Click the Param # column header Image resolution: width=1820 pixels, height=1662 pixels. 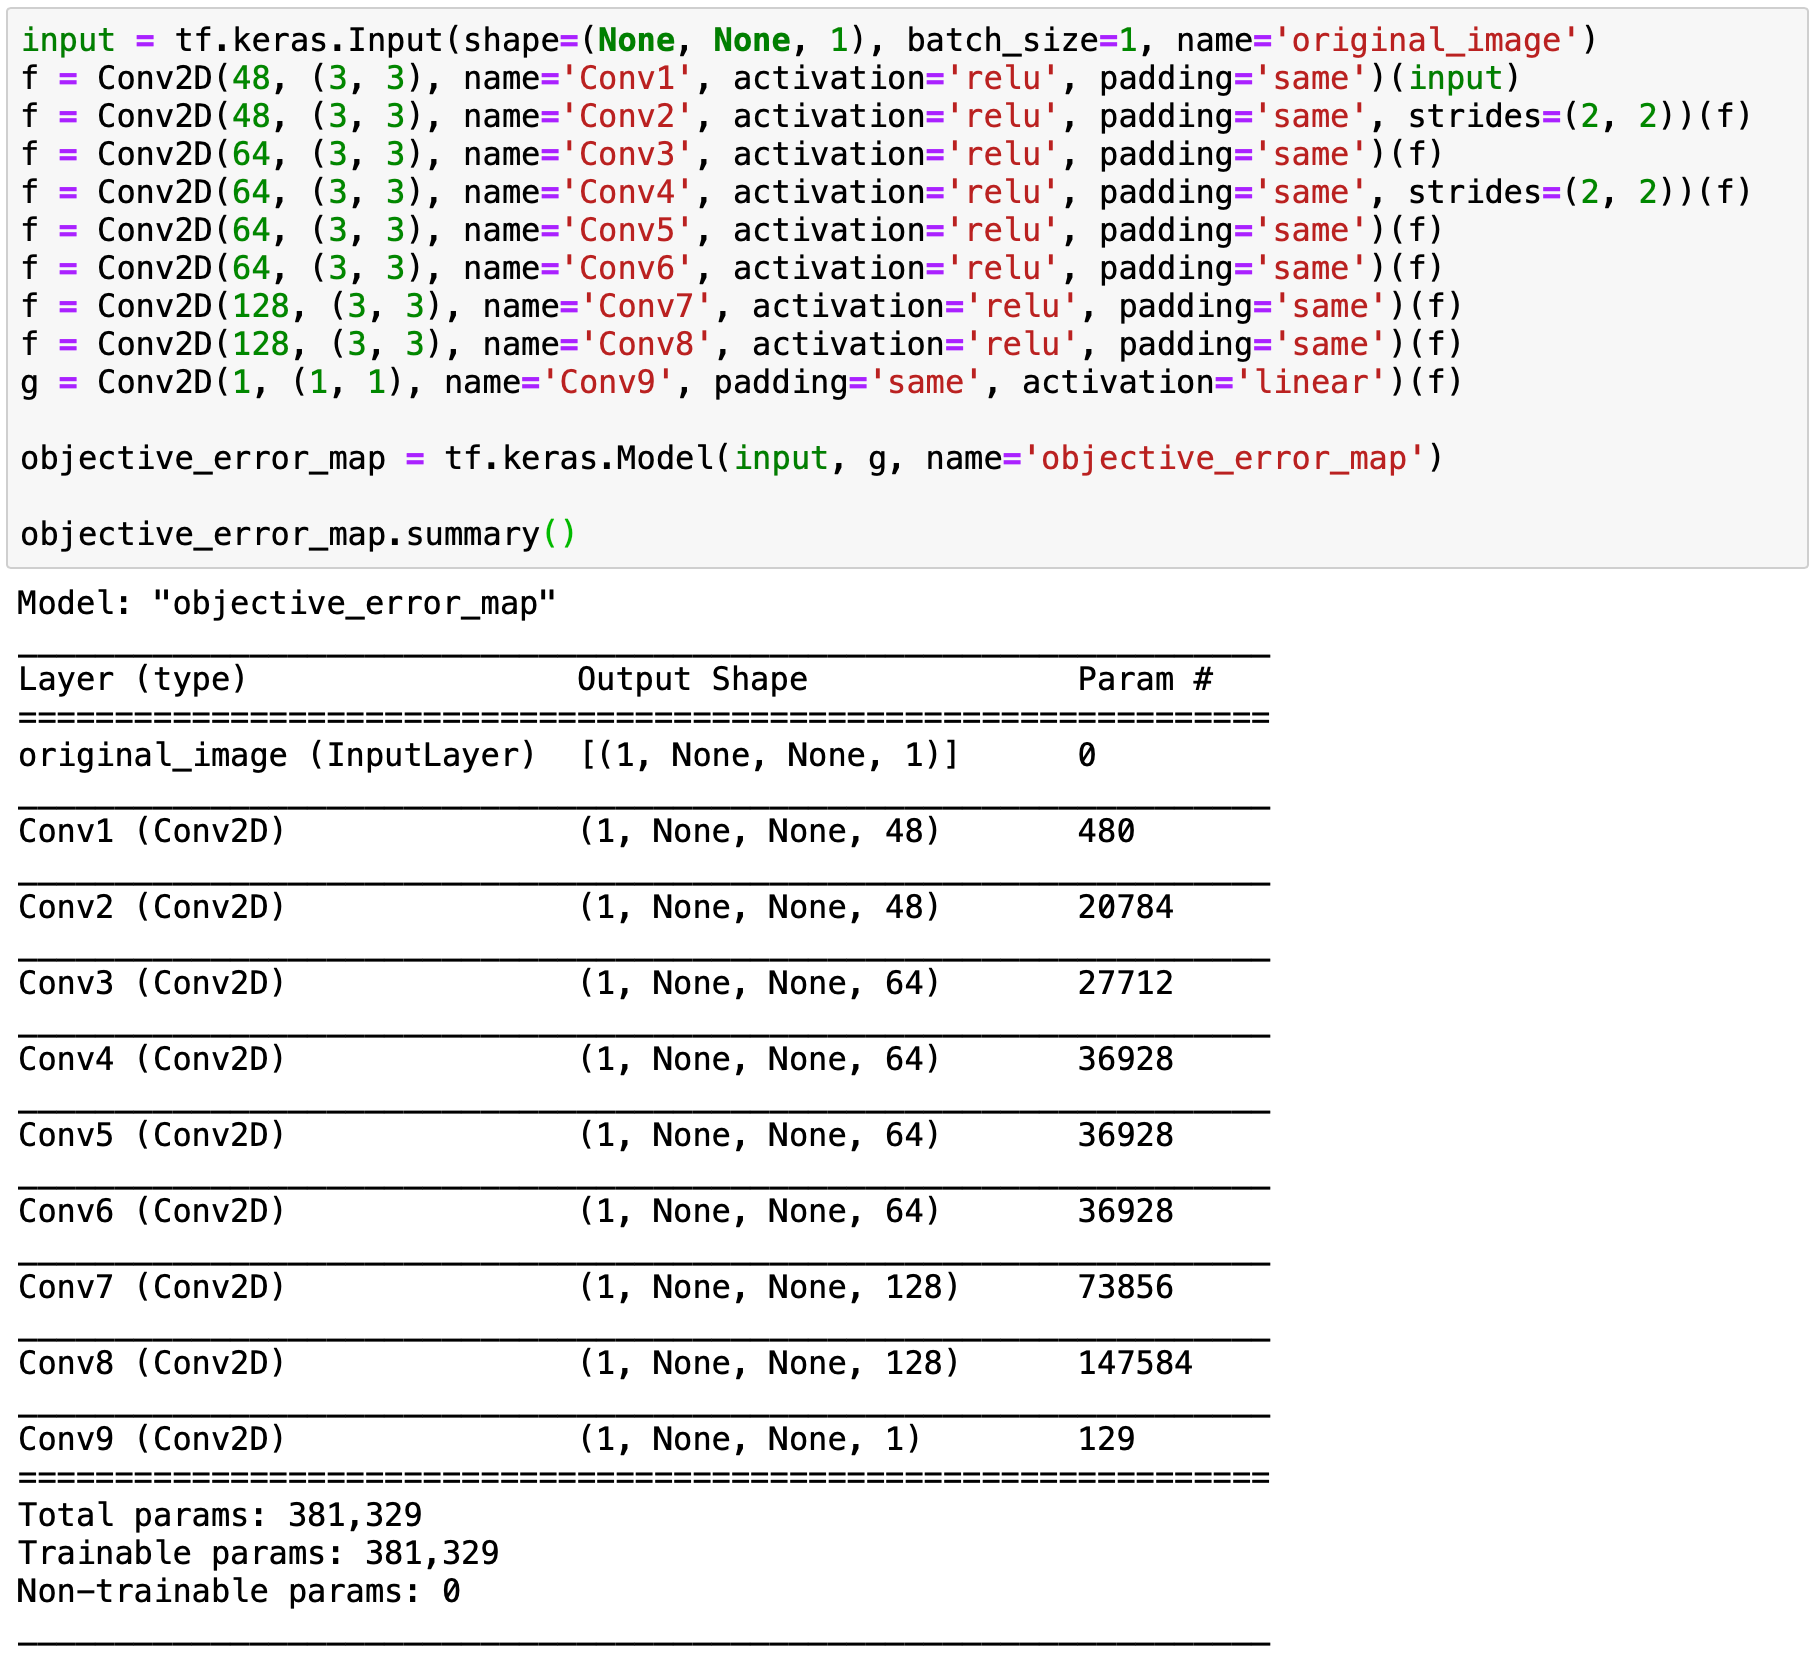(1143, 679)
